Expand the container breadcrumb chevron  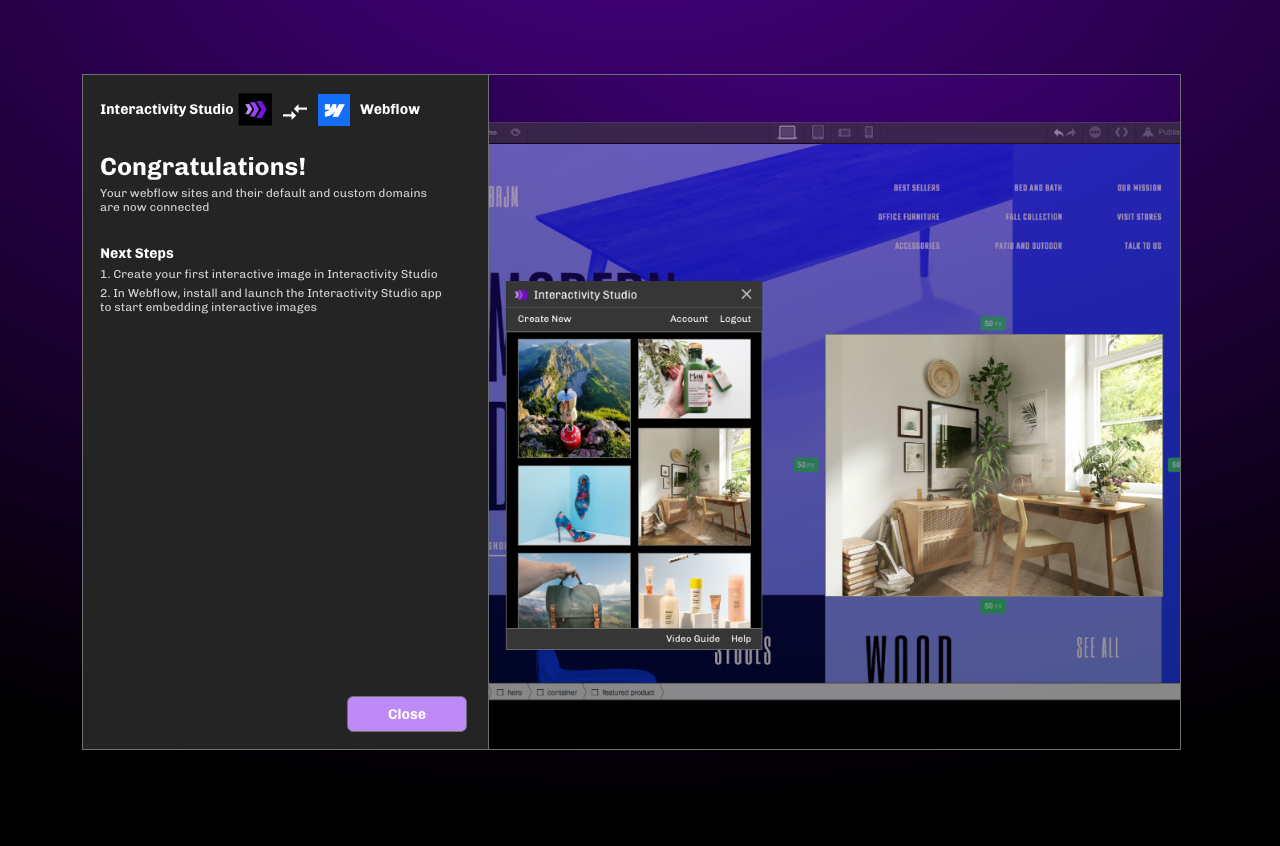(x=585, y=691)
